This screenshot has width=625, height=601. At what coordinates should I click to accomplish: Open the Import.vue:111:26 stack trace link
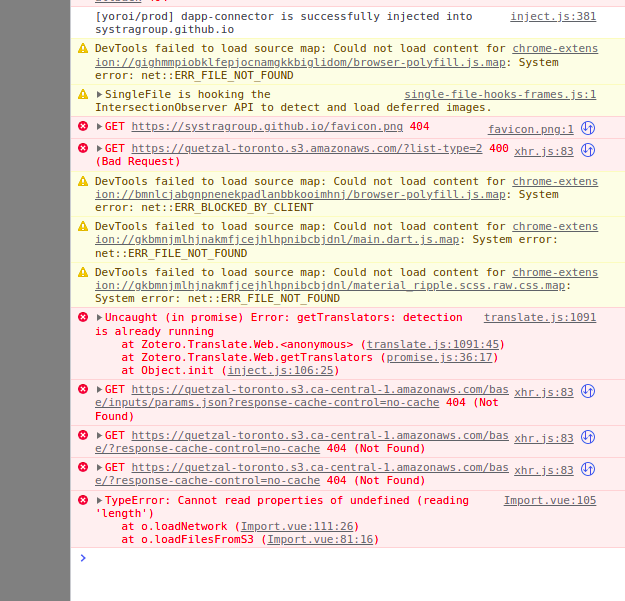(x=297, y=526)
